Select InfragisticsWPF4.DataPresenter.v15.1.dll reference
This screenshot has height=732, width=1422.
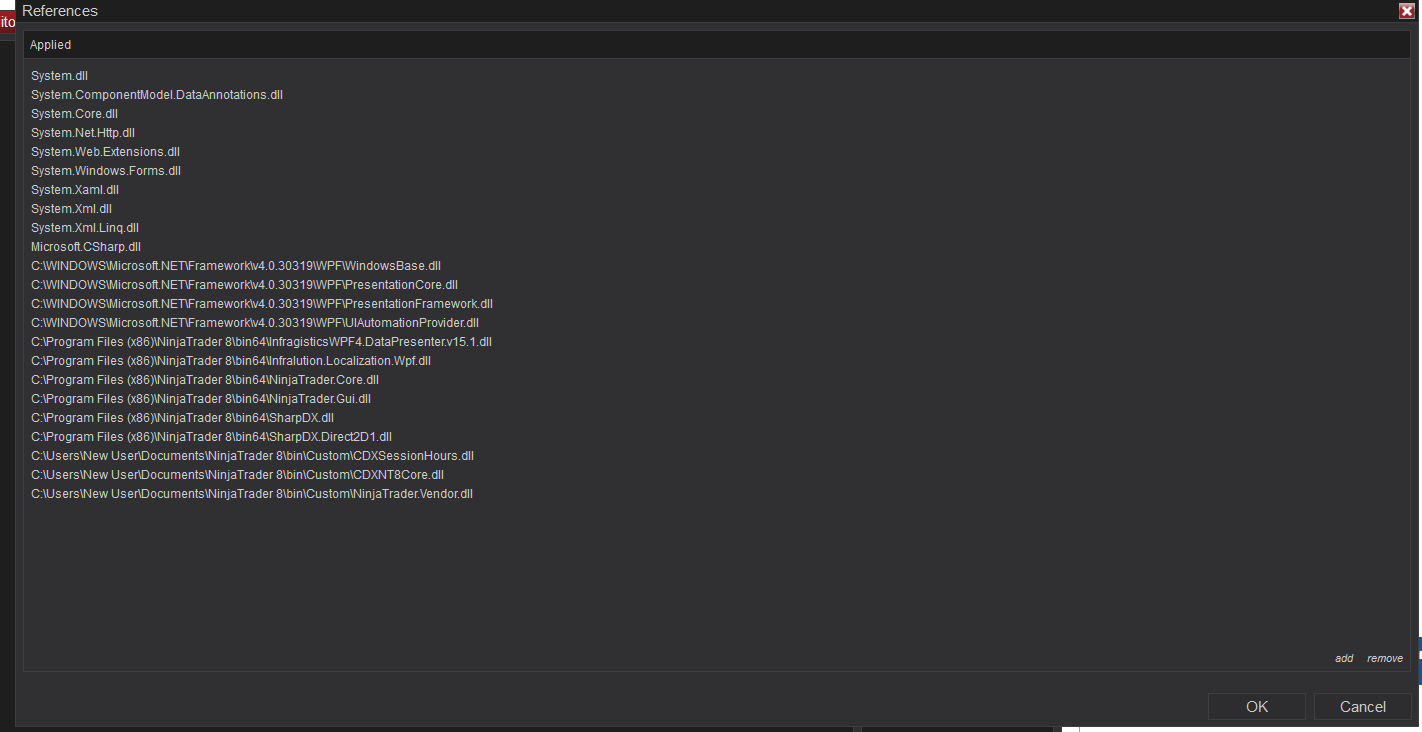pyautogui.click(x=262, y=342)
